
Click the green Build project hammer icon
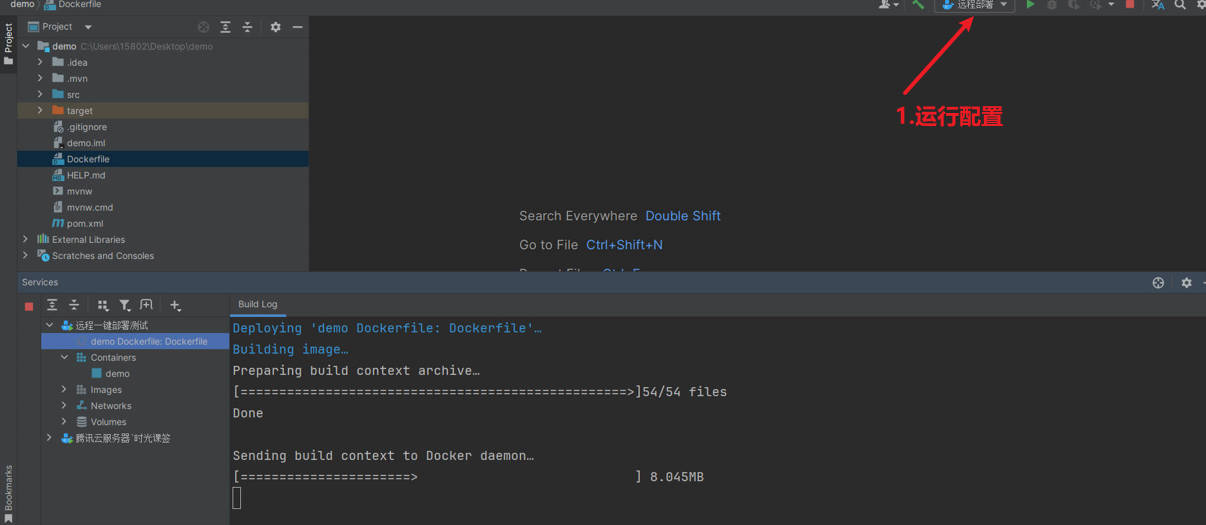917,5
